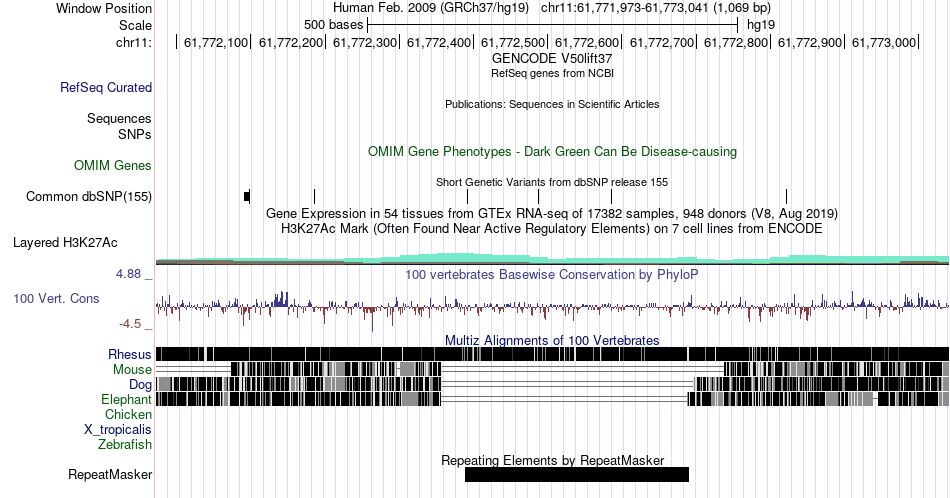The height and width of the screenshot is (498, 950).
Task: Click the 100 Vert. Cons track label
Action: pyautogui.click(x=56, y=298)
